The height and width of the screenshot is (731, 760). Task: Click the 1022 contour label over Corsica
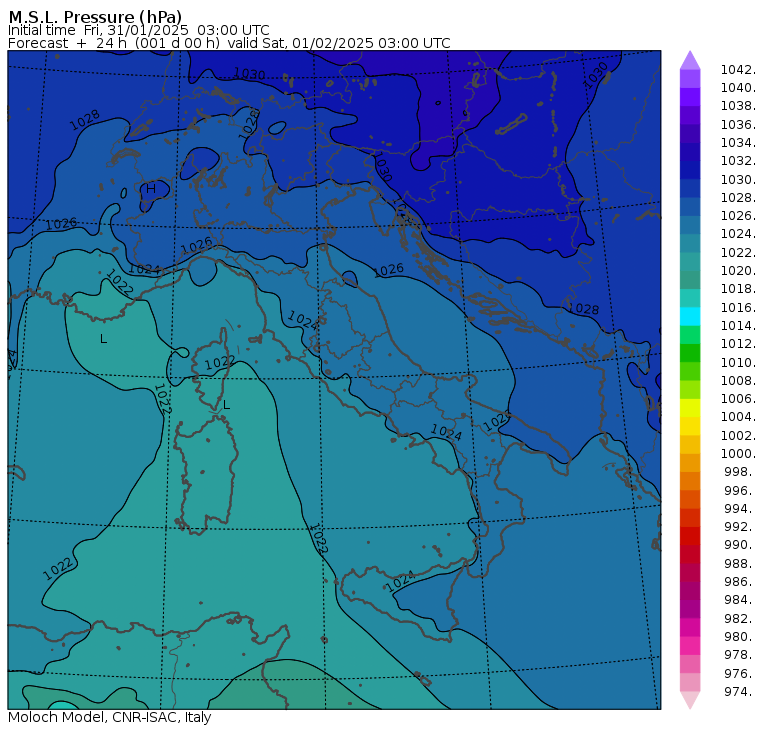coord(220,363)
